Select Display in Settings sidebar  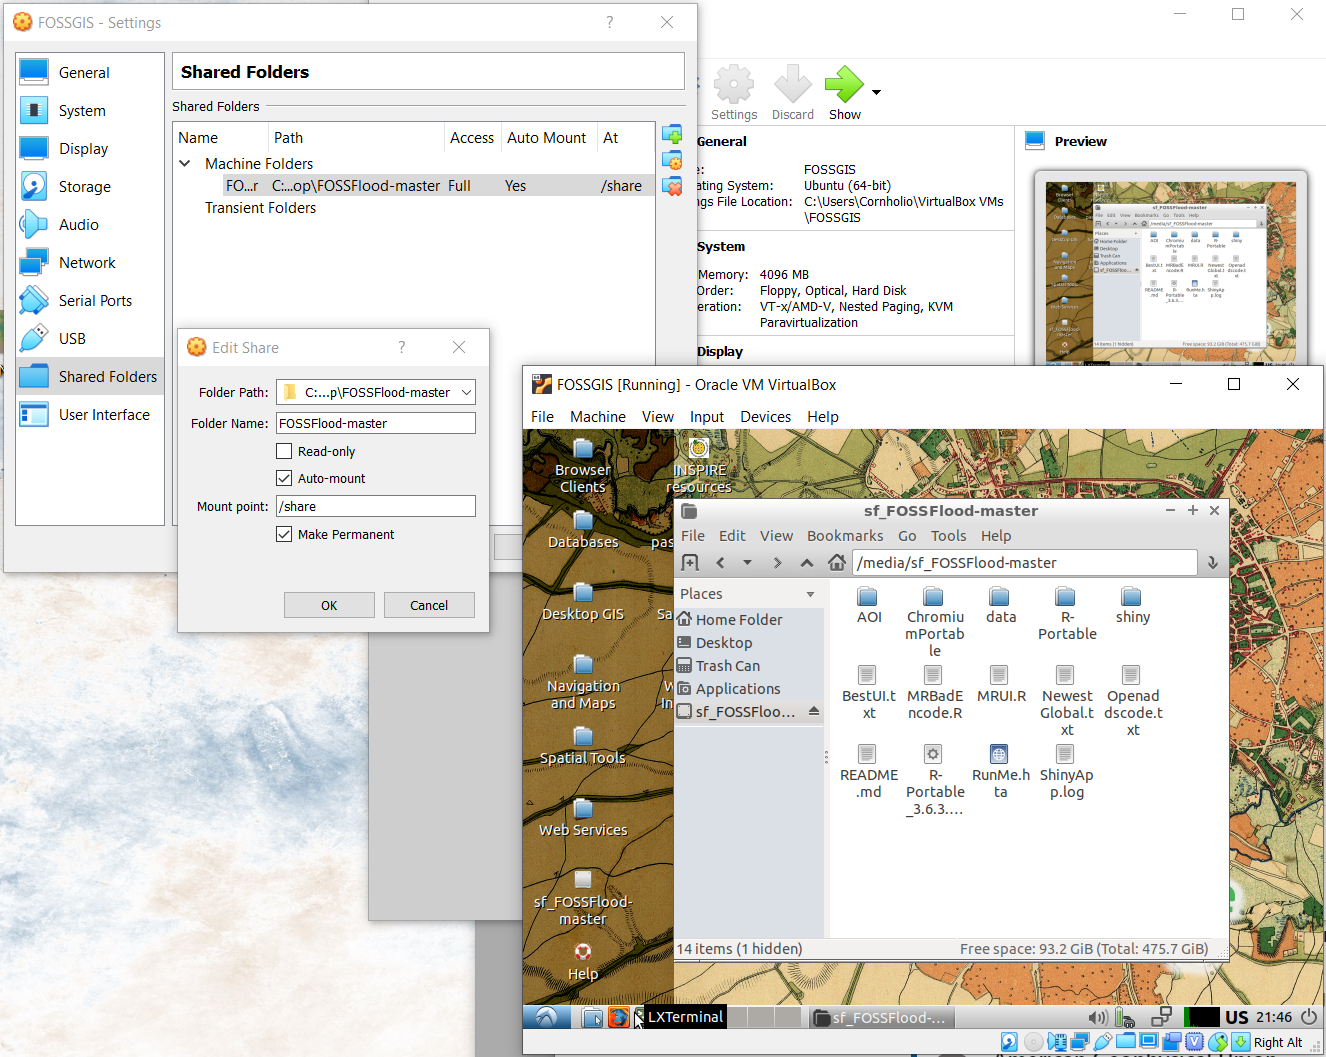[x=90, y=149]
